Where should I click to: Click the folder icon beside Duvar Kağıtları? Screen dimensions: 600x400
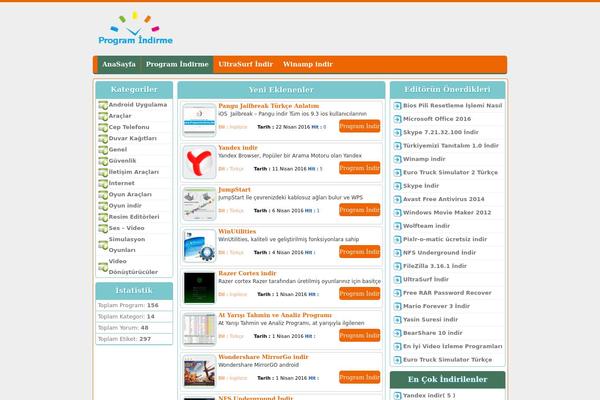(x=103, y=139)
